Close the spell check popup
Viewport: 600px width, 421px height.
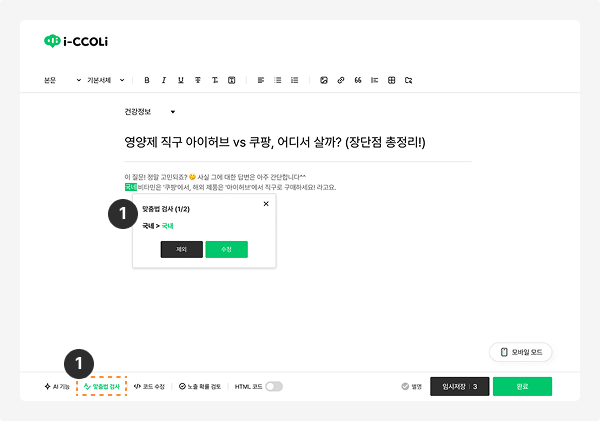[266, 204]
